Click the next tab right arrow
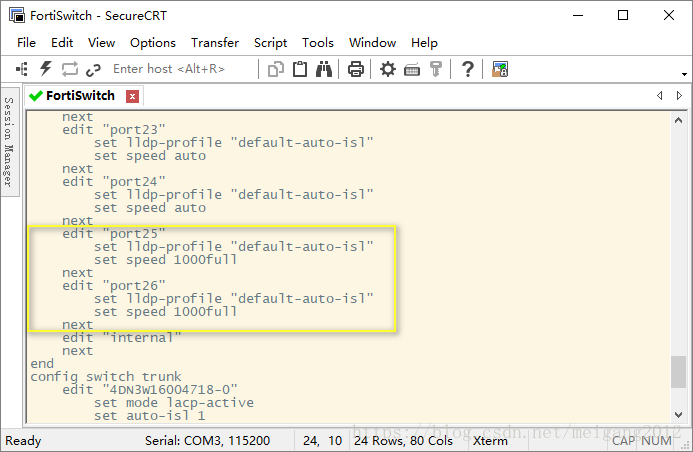693x452 pixels. [679, 95]
